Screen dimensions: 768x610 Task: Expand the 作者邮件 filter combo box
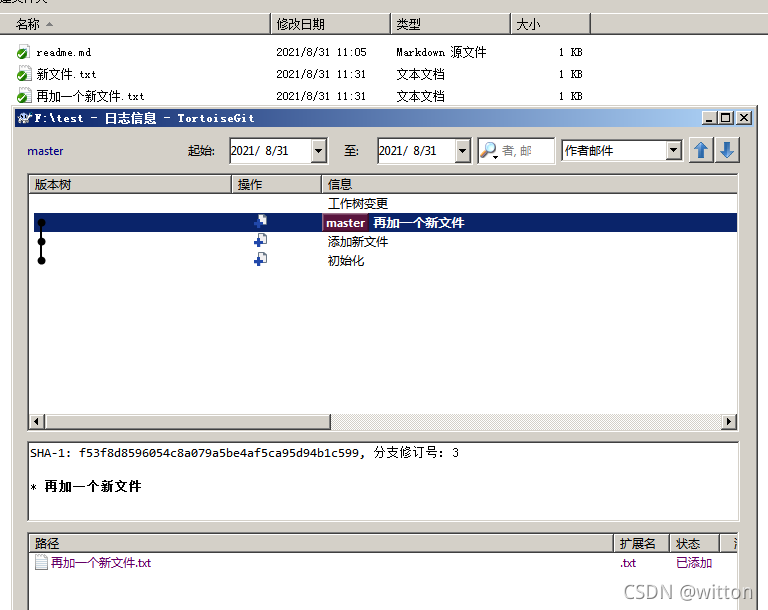point(674,150)
